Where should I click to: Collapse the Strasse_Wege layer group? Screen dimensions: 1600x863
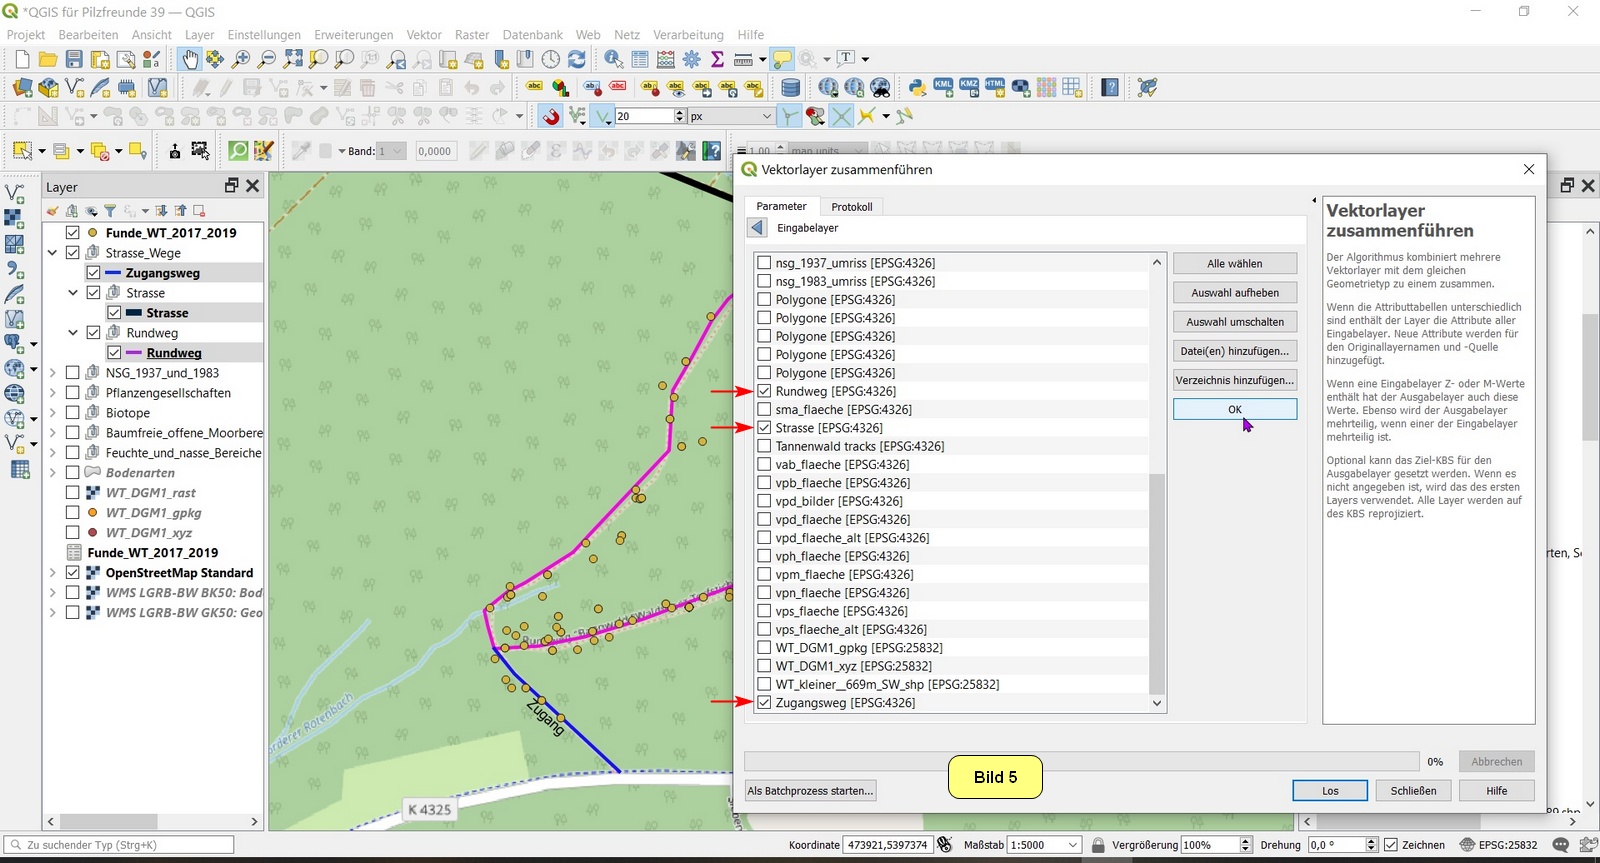tap(52, 253)
